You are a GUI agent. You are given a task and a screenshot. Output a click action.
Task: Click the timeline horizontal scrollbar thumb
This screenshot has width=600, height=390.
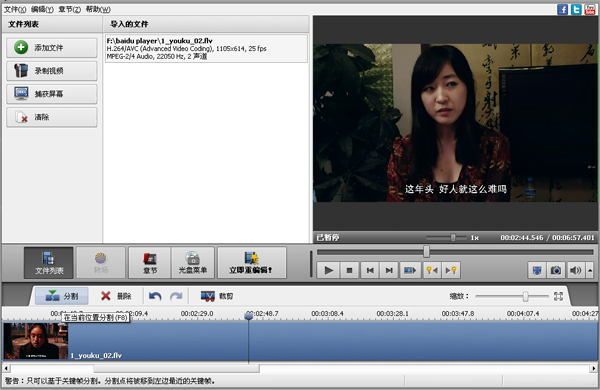pos(176,369)
